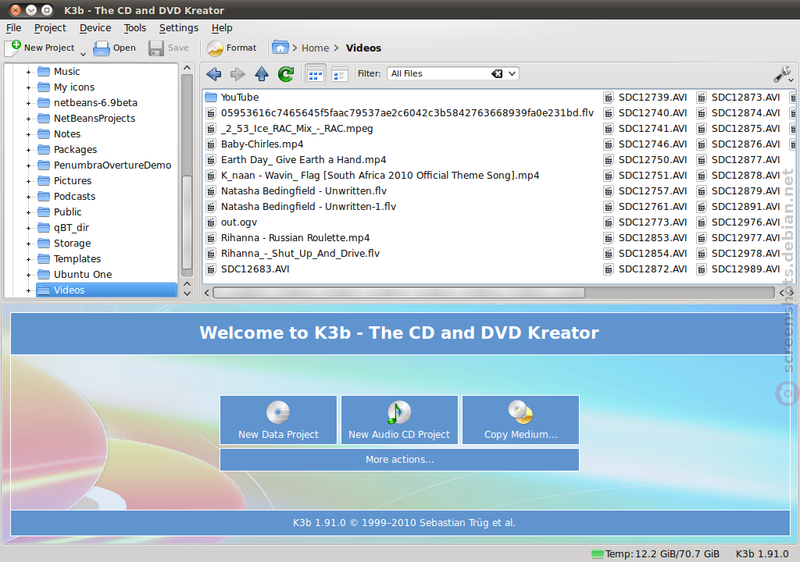Click video icon beside SDC12683.AVI
Screen dimensions: 800x562
(x=210, y=269)
